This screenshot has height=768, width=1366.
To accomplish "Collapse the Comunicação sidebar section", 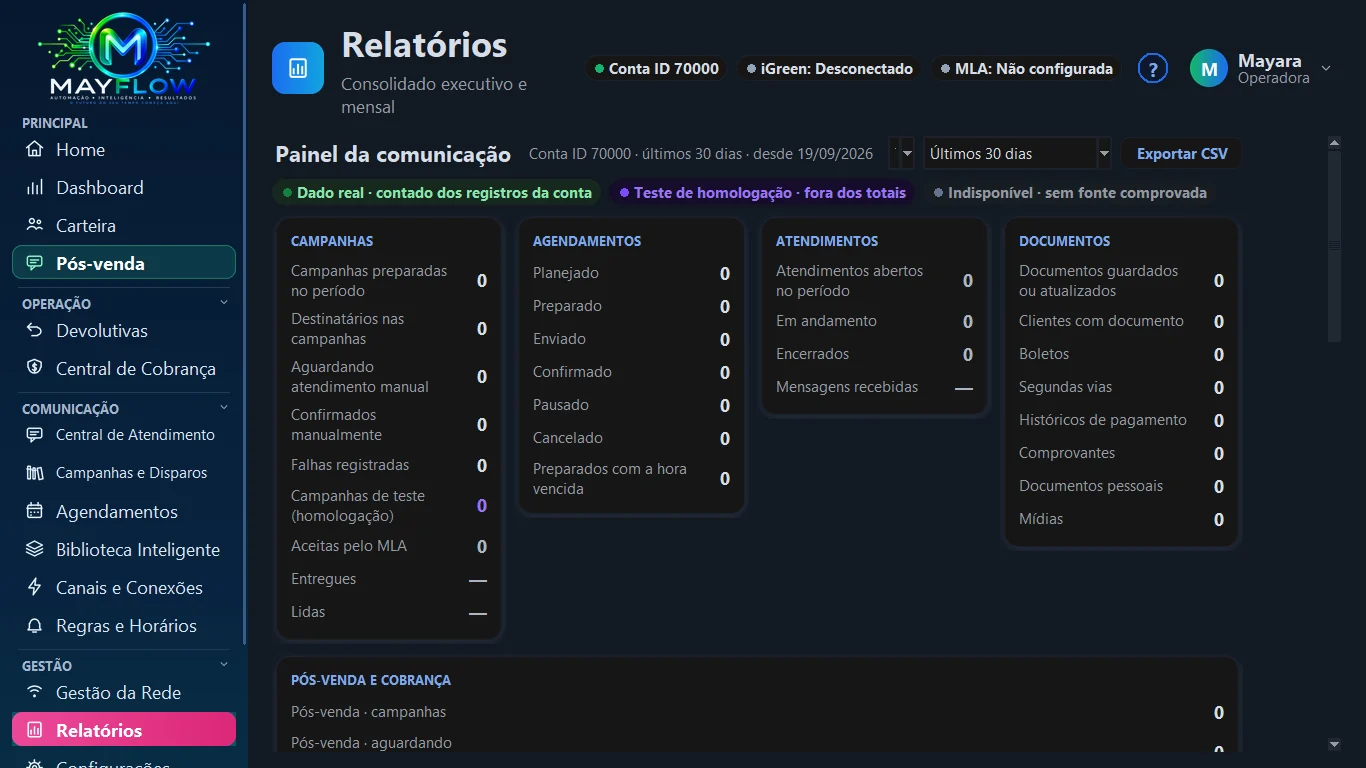I will pos(224,408).
